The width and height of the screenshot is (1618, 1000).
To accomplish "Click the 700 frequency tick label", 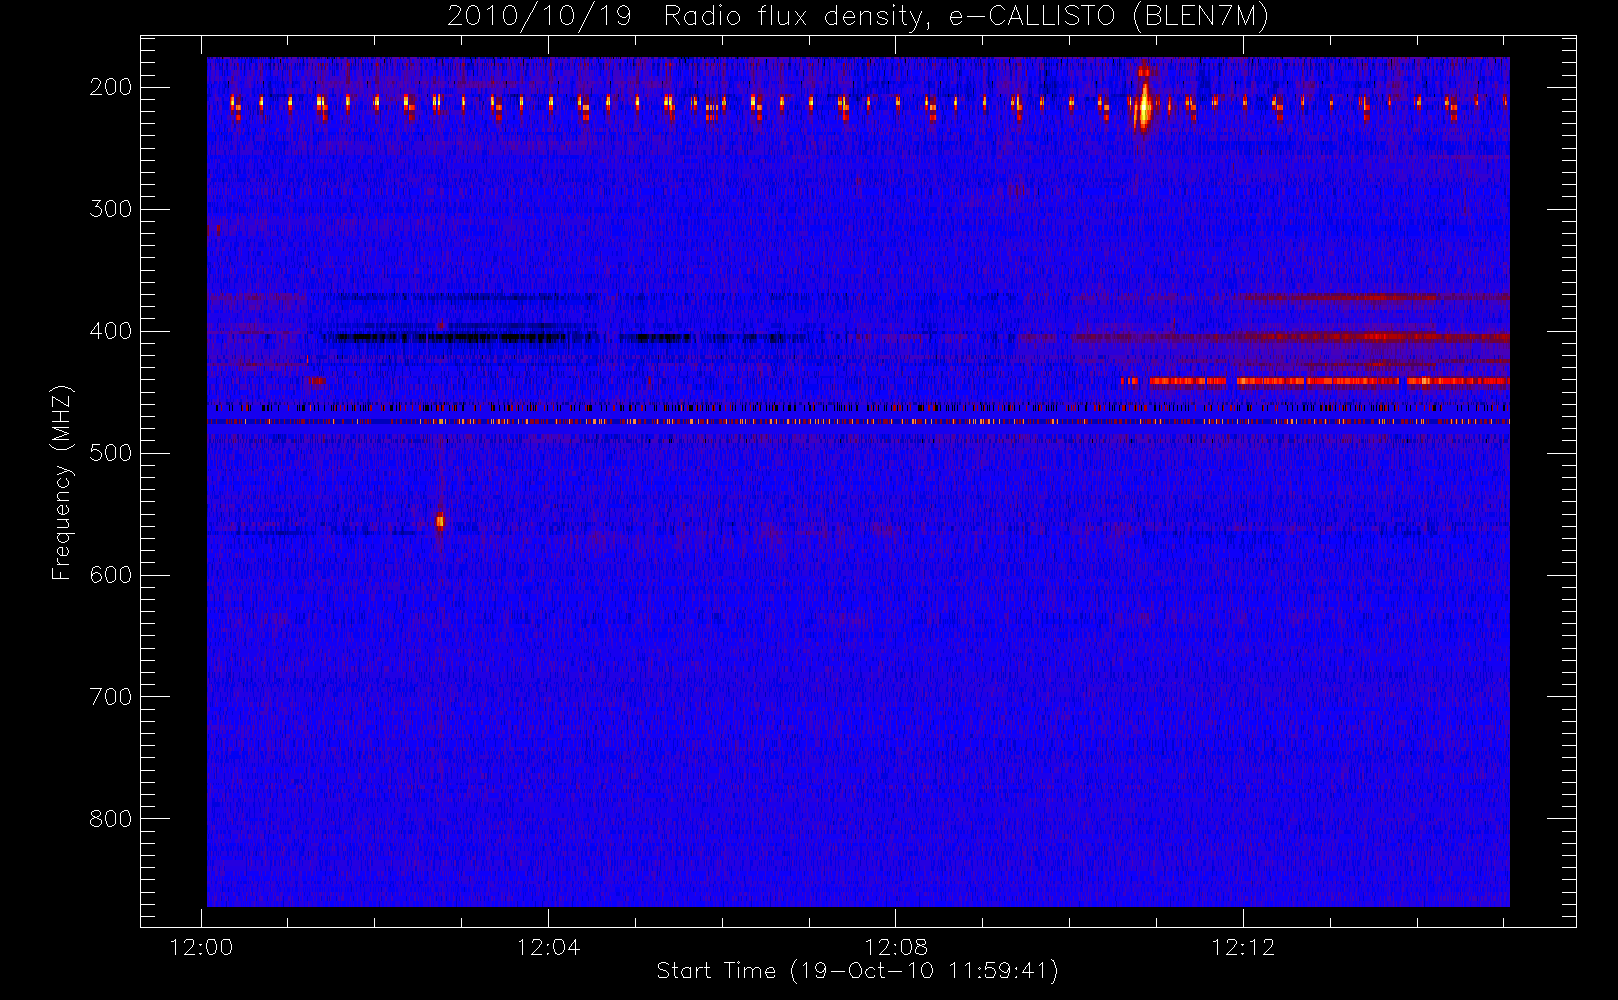I will click(111, 697).
